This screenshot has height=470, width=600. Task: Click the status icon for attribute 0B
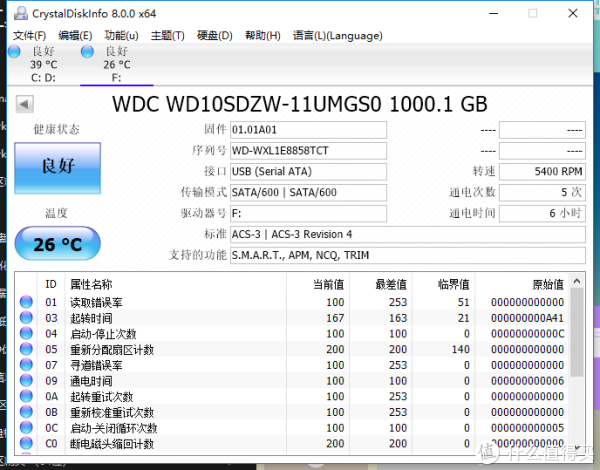[26, 412]
